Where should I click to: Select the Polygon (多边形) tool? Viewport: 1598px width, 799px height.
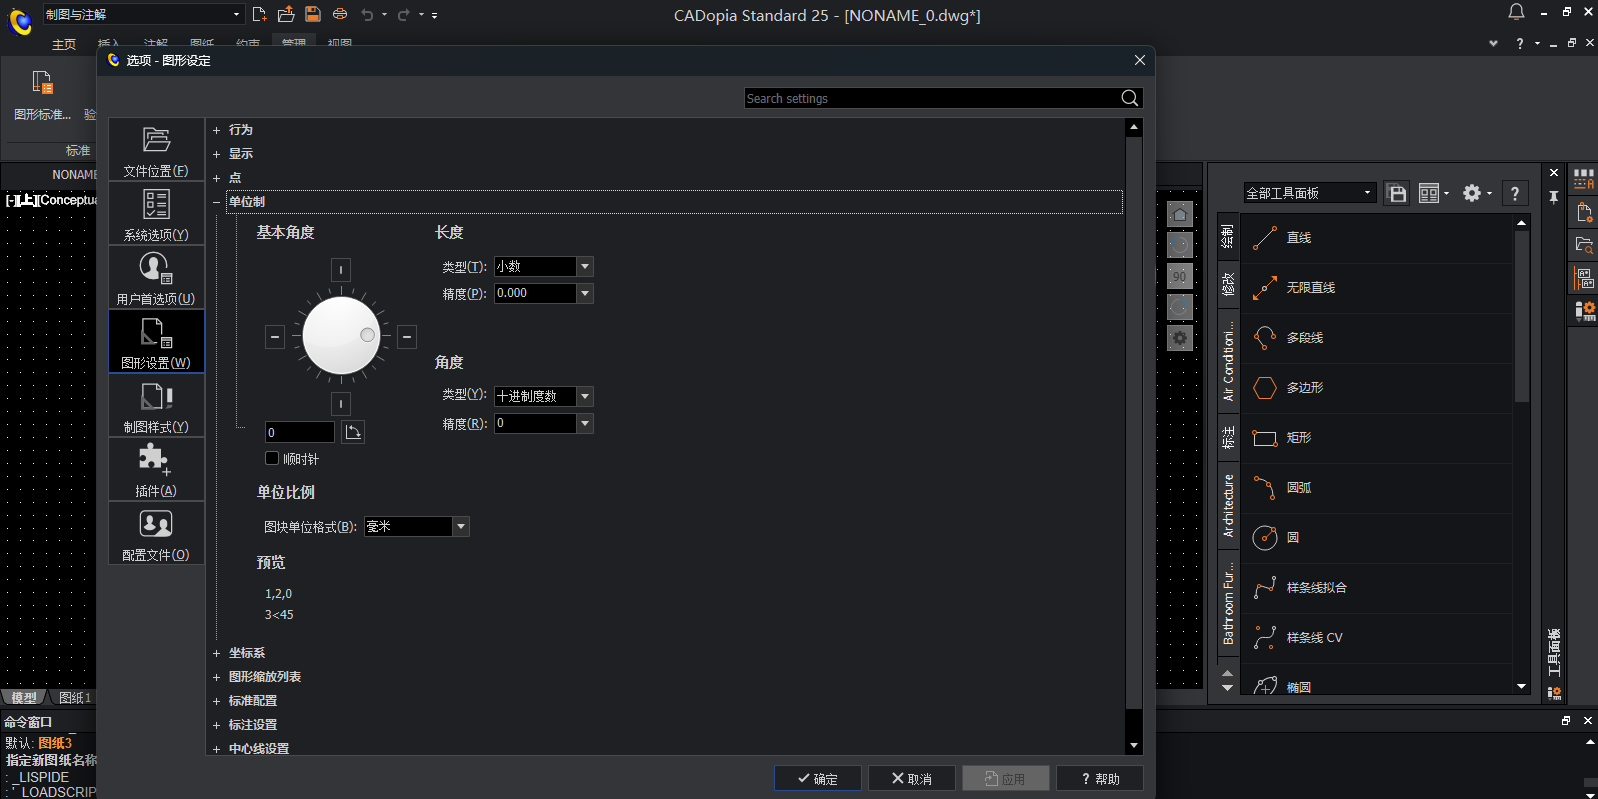1304,388
